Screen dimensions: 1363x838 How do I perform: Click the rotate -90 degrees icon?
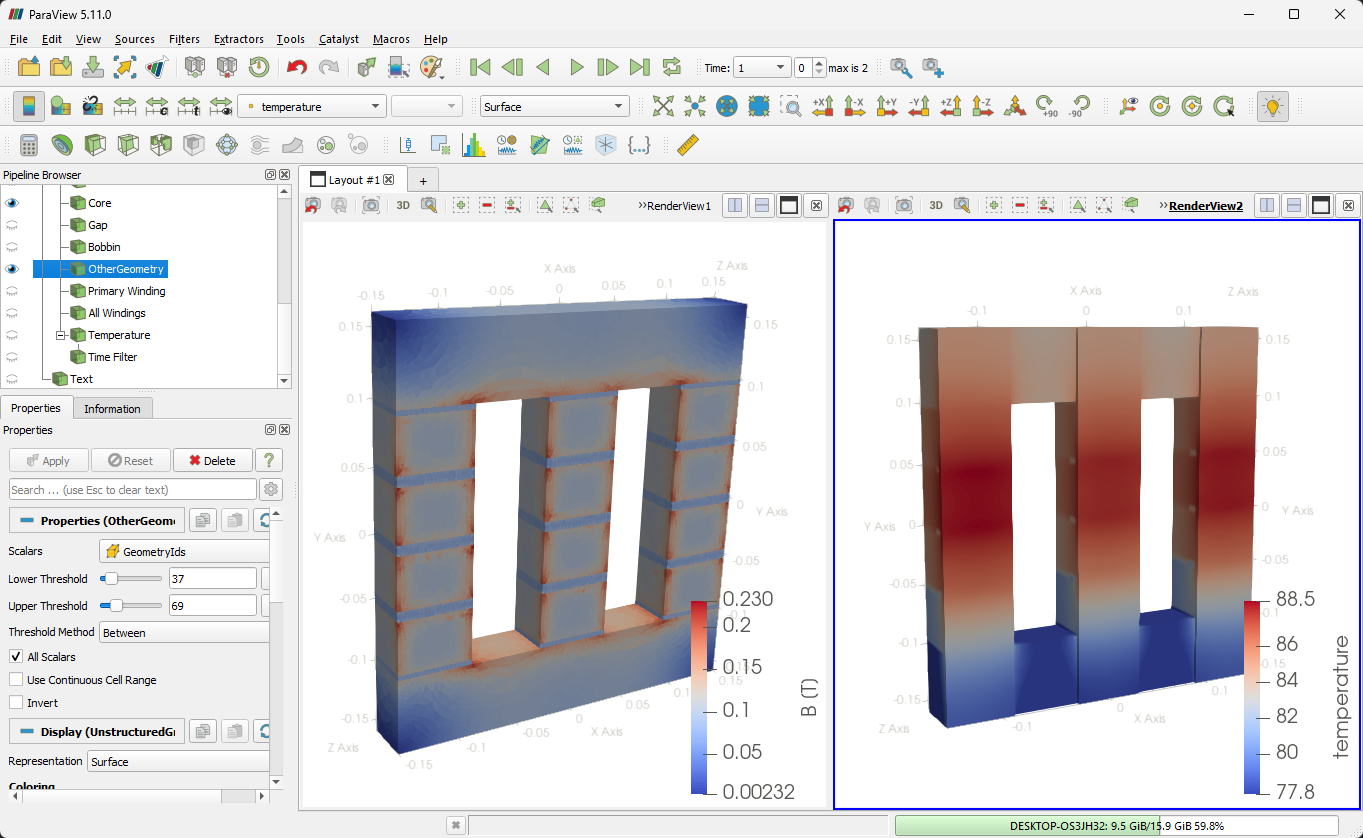pos(1079,106)
